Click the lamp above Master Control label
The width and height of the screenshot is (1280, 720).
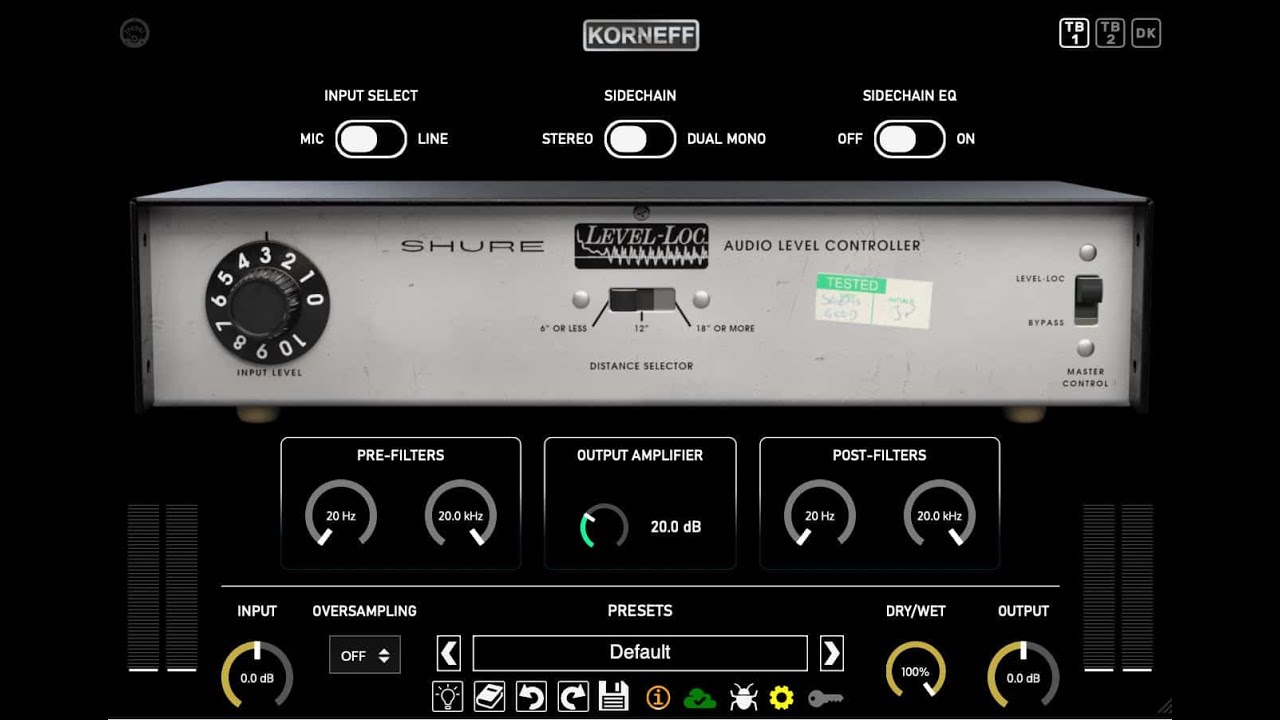pyautogui.click(x=1086, y=349)
